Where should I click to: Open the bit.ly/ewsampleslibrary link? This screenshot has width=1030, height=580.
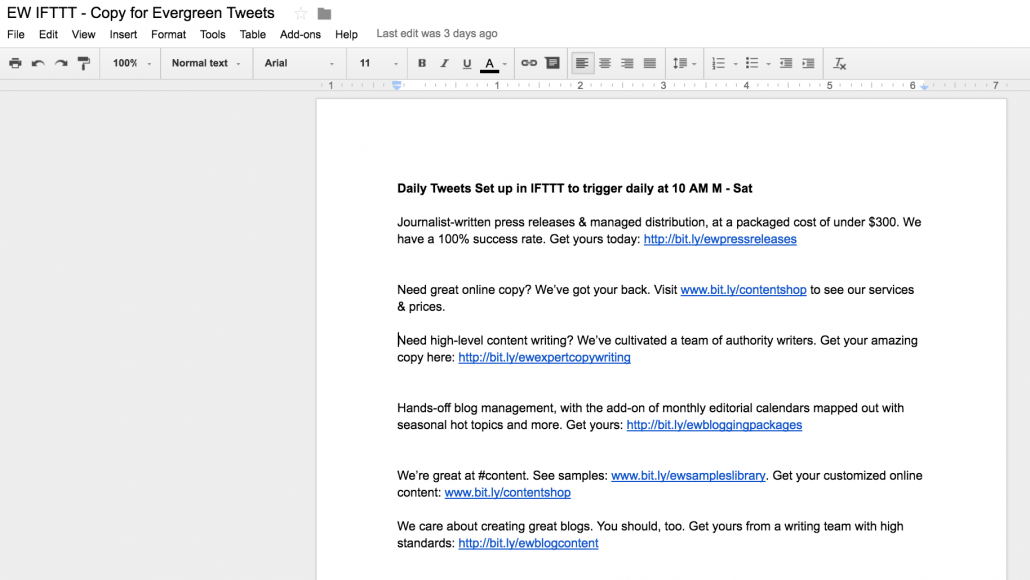[688, 476]
